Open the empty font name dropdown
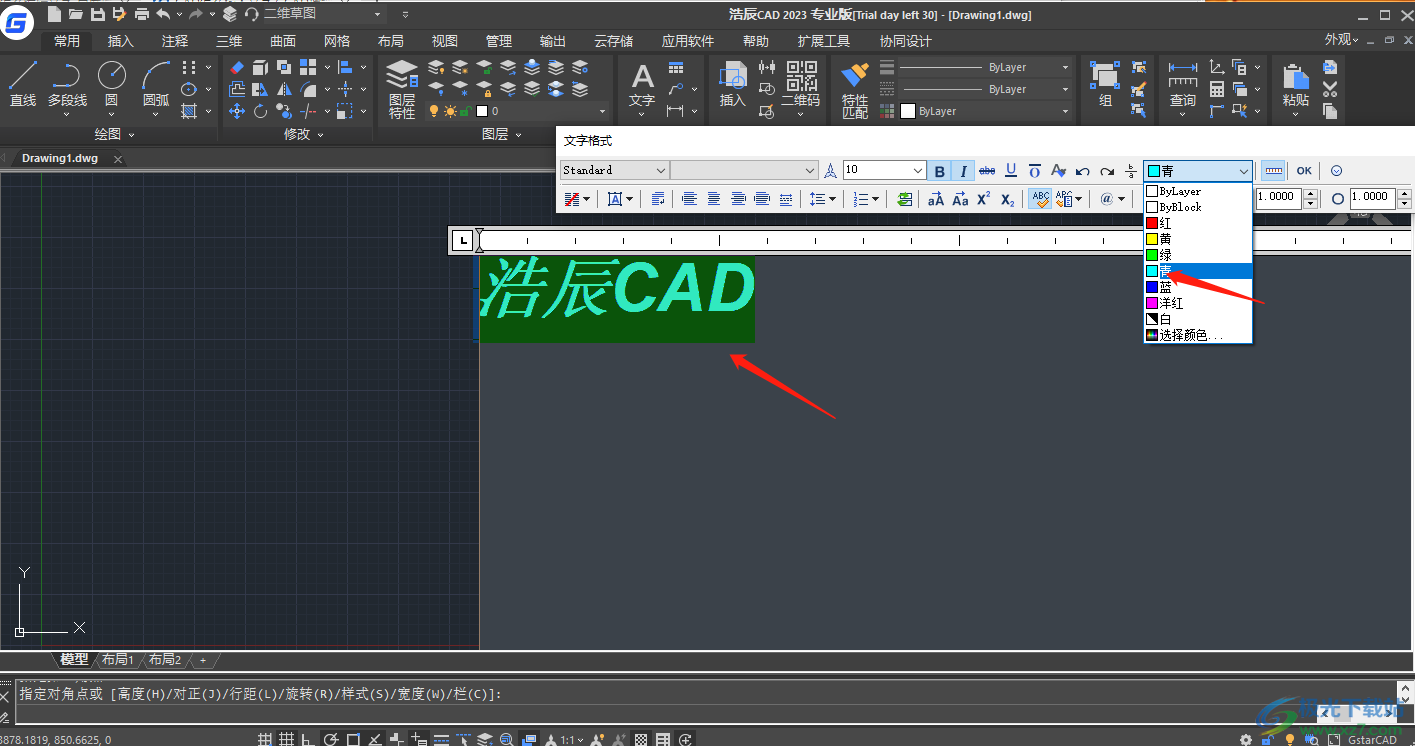This screenshot has width=1415, height=746. point(744,170)
